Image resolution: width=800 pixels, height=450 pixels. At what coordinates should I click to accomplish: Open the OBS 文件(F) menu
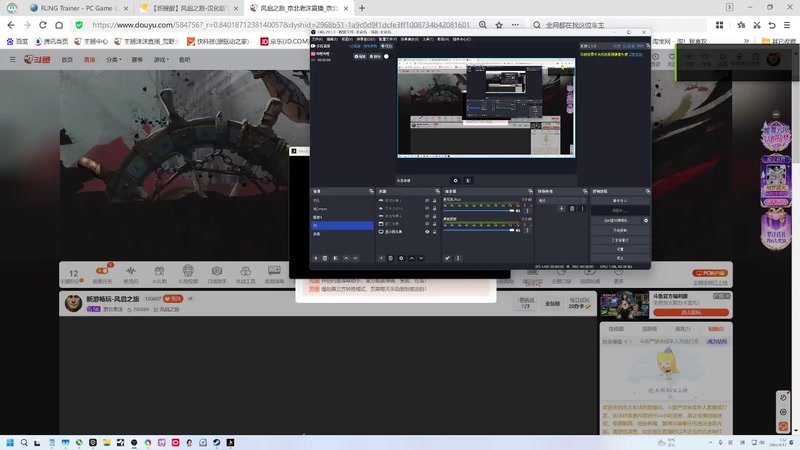[317, 39]
